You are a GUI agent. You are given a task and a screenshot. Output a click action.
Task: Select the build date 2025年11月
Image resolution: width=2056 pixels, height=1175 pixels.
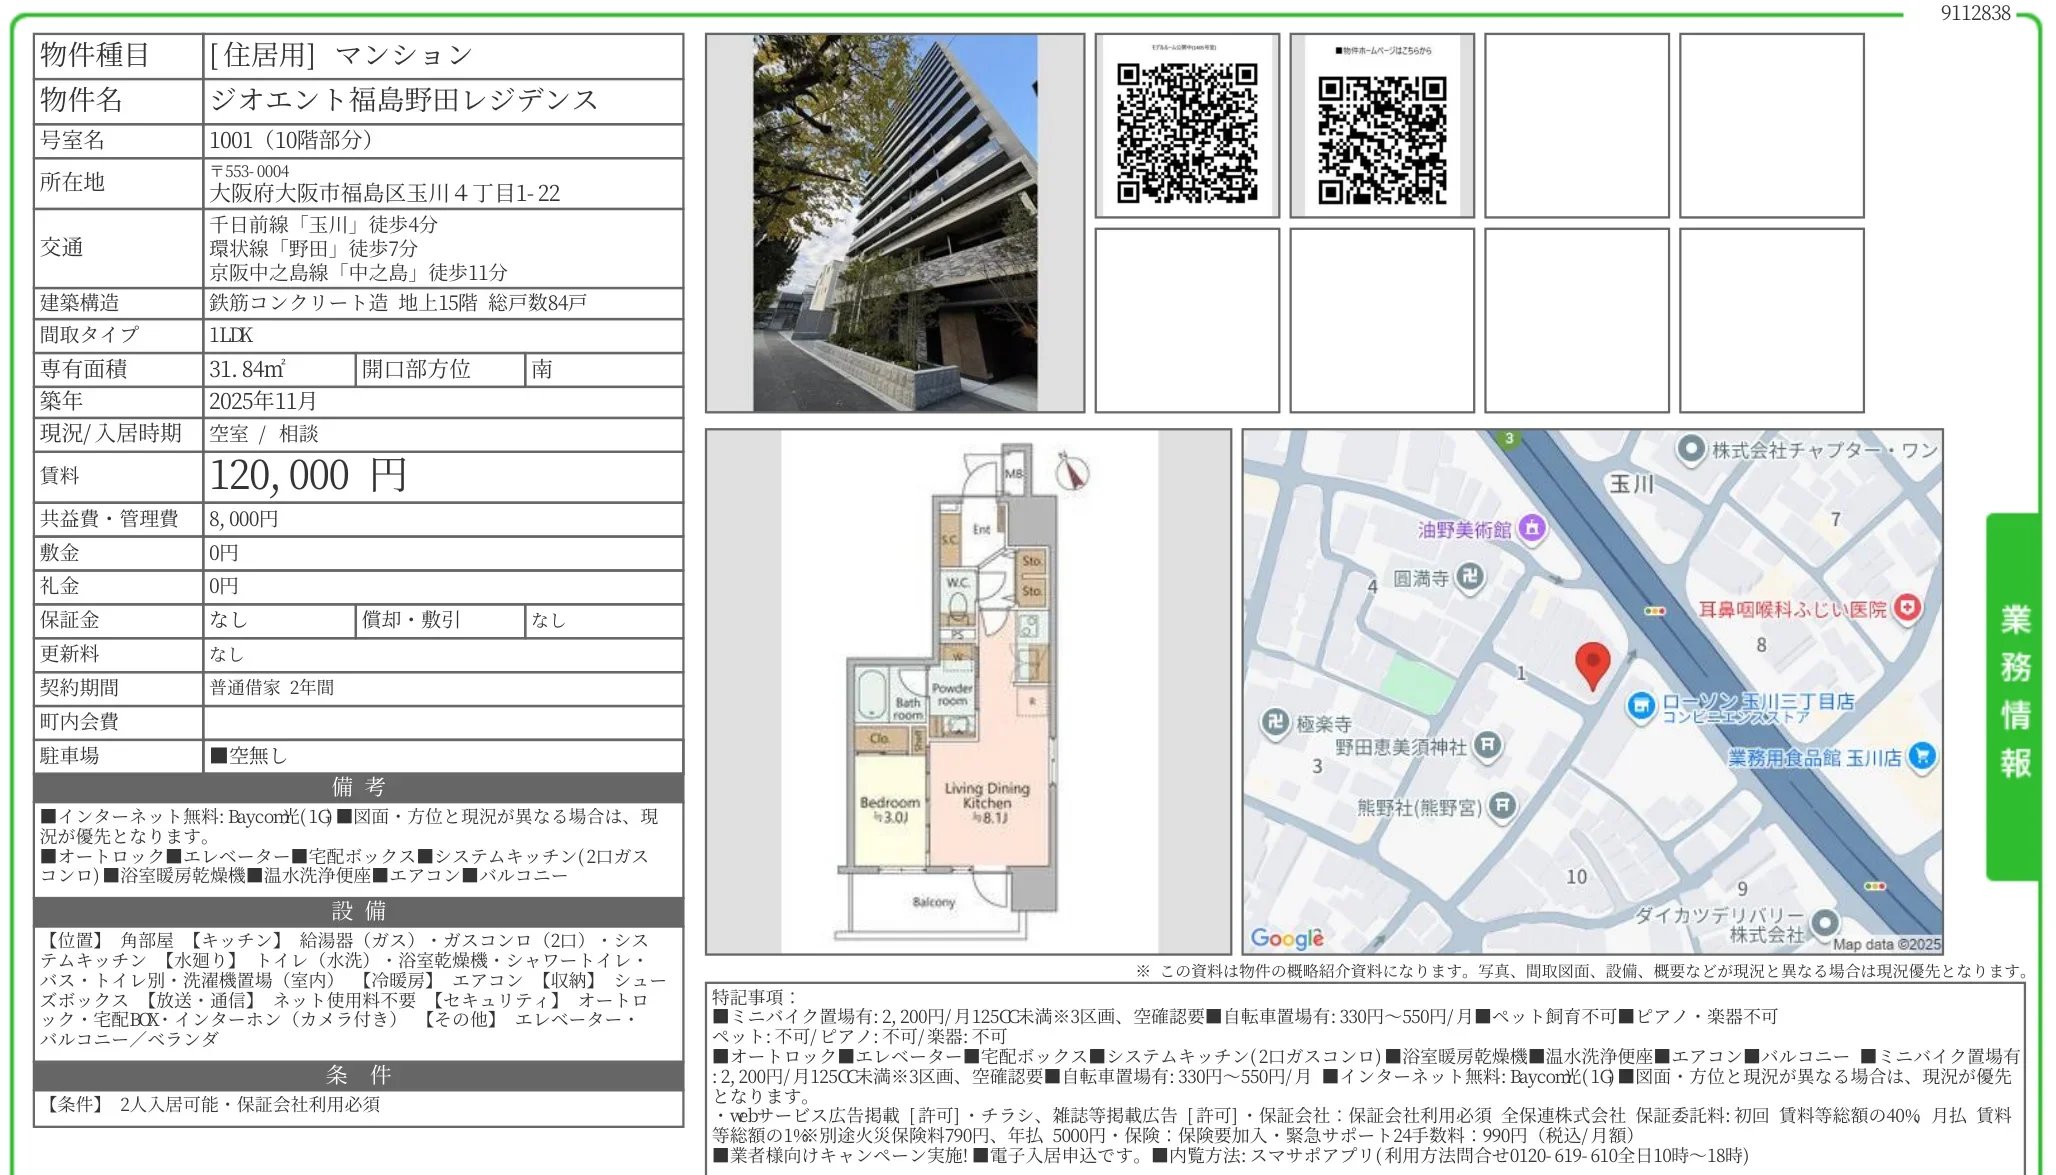(263, 401)
